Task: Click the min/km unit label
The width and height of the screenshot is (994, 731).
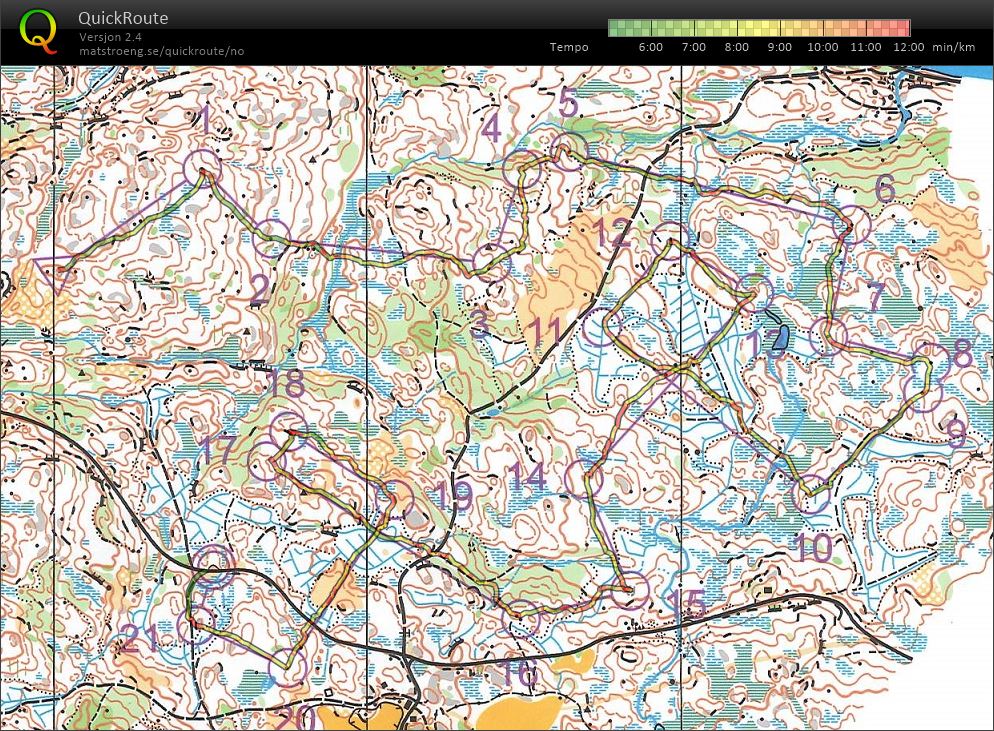Action: [x=953, y=47]
